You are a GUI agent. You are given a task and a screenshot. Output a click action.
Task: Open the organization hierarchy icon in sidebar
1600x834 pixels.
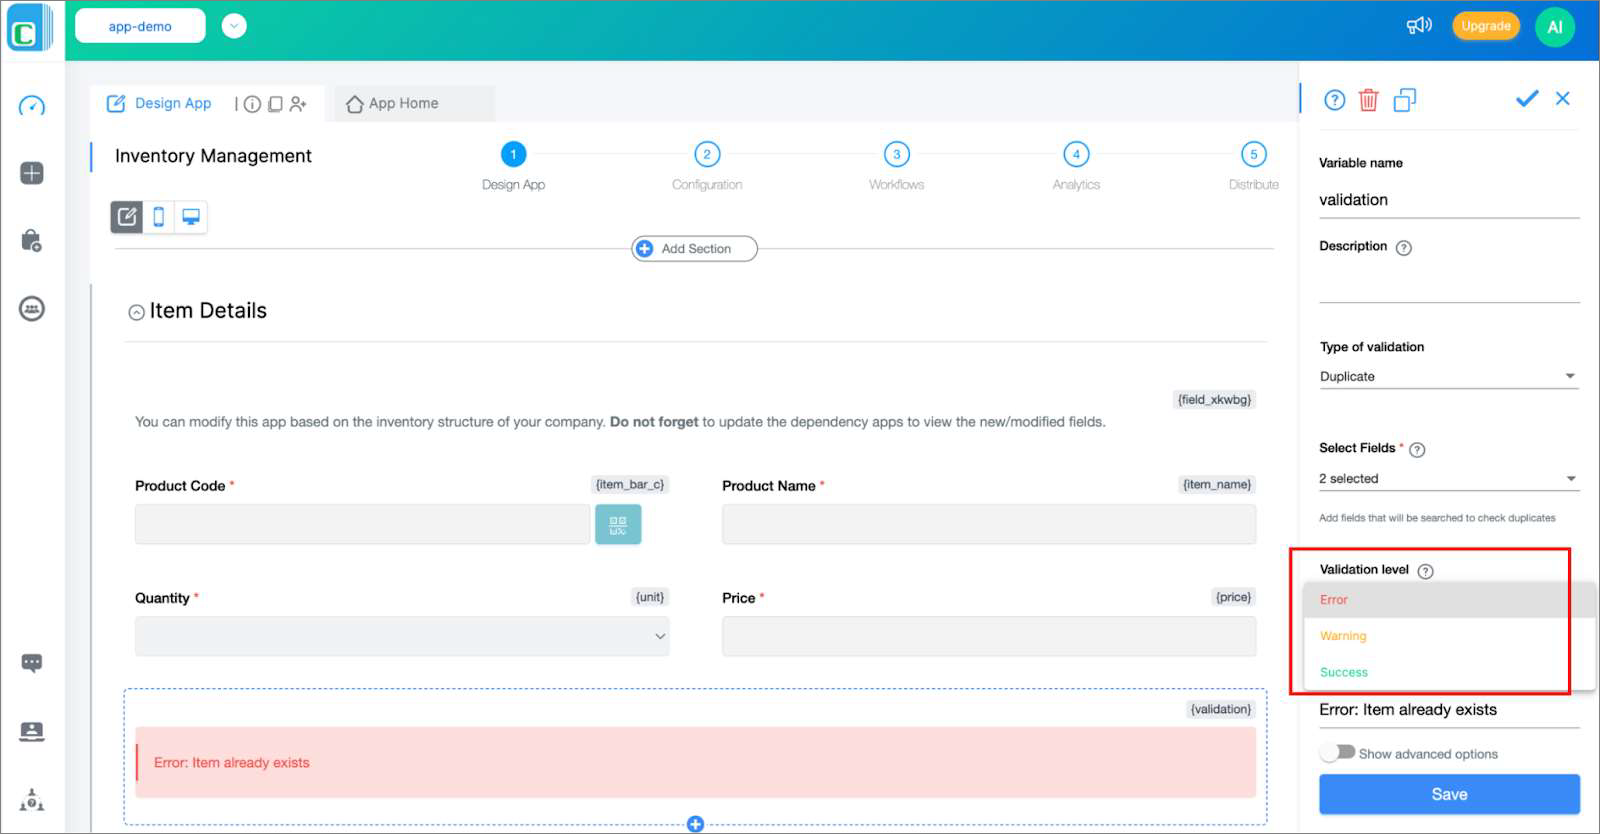[32, 800]
